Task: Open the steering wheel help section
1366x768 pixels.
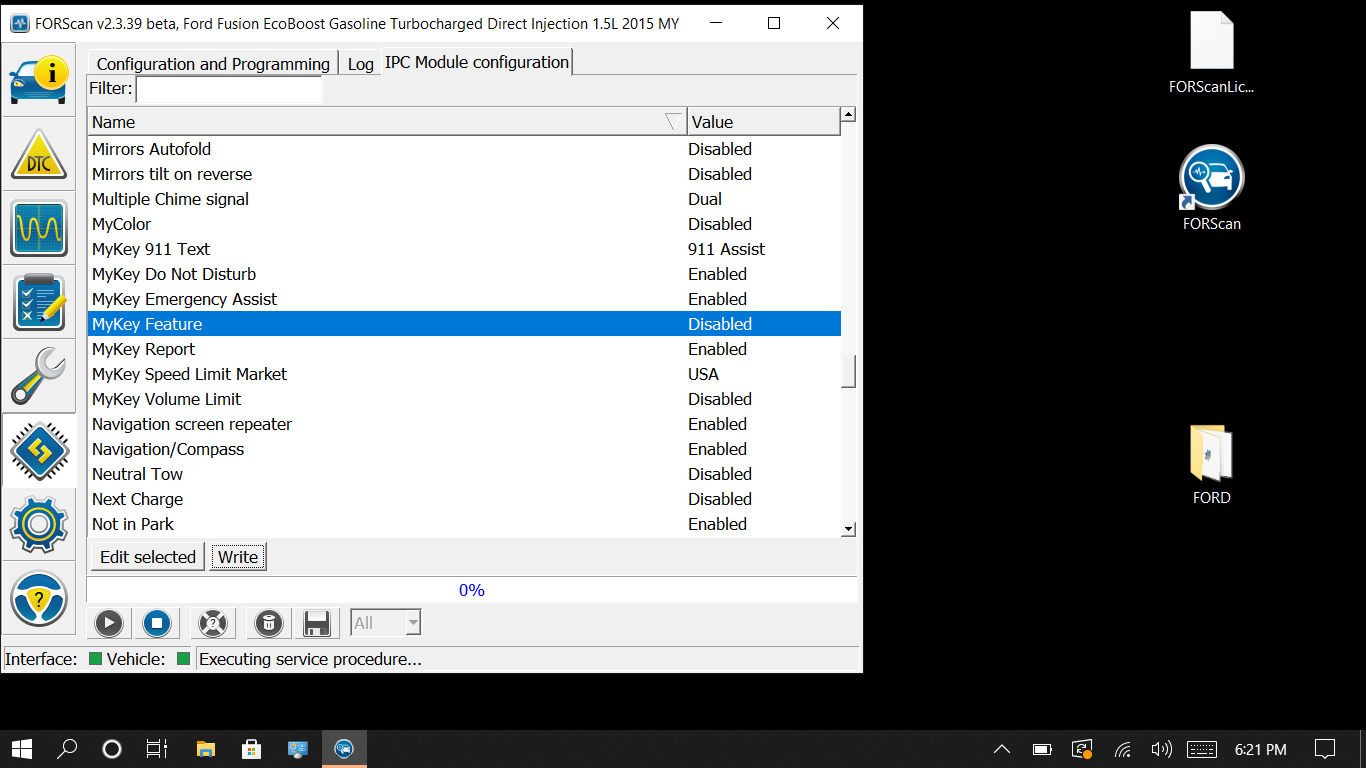Action: coord(39,598)
